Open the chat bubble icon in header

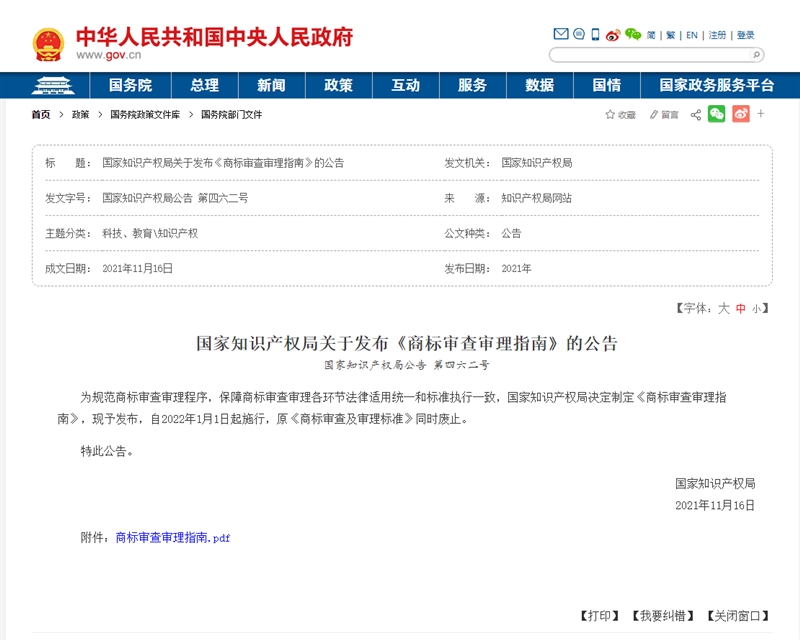click(578, 34)
